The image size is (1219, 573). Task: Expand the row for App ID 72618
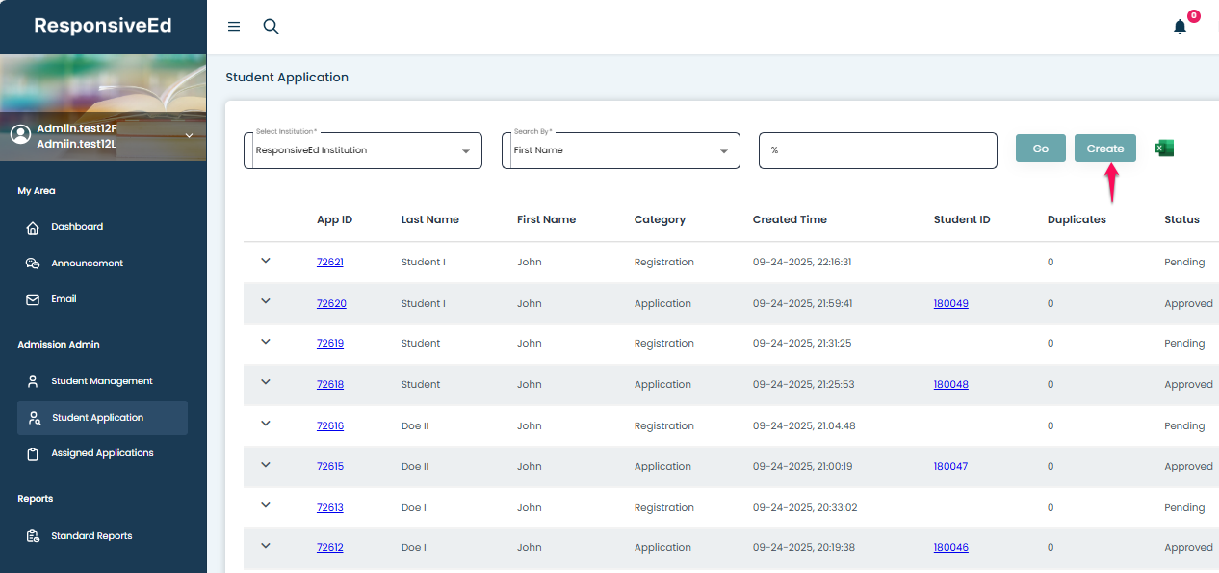266,384
